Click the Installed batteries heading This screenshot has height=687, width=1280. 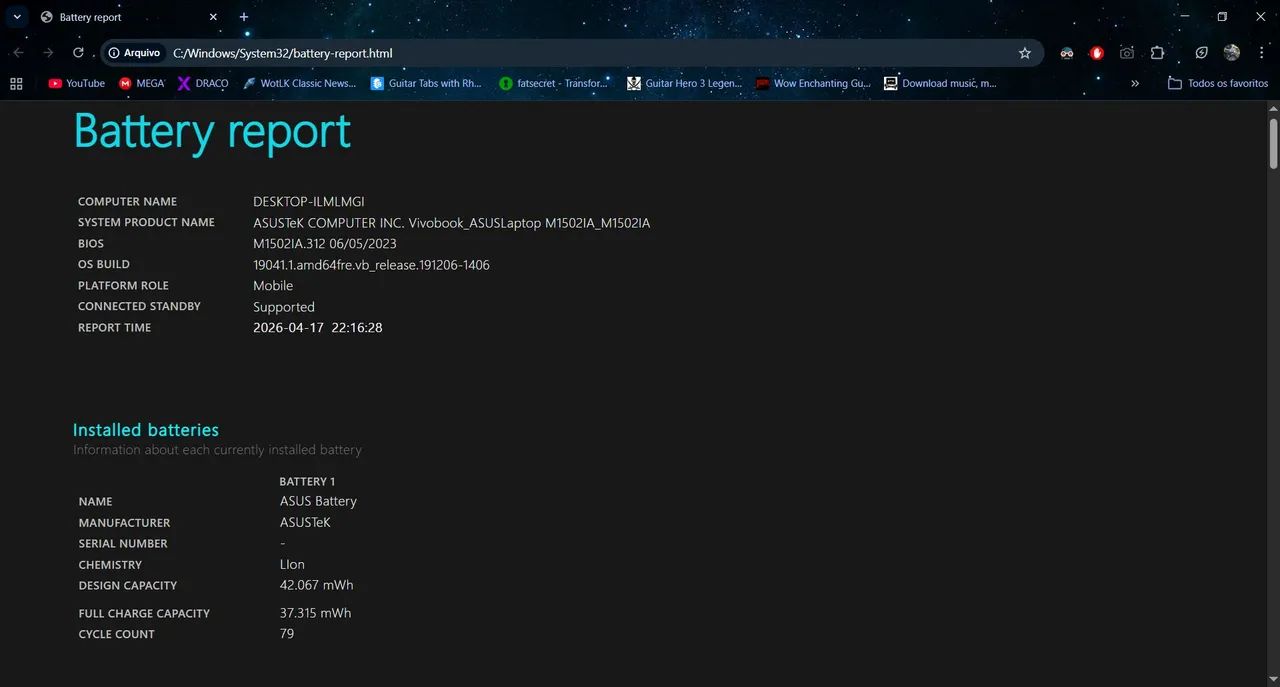pos(146,430)
